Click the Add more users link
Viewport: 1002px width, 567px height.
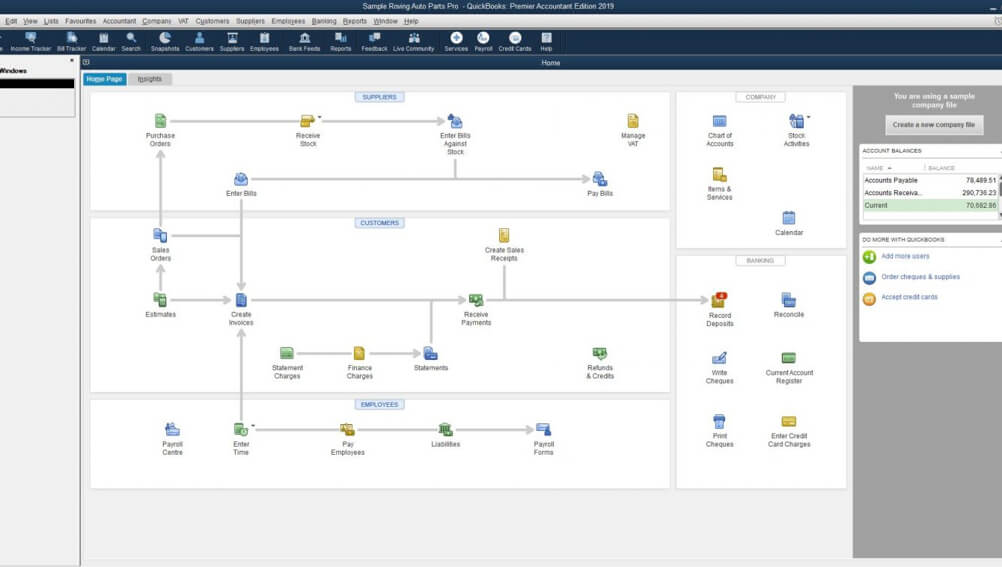(905, 257)
